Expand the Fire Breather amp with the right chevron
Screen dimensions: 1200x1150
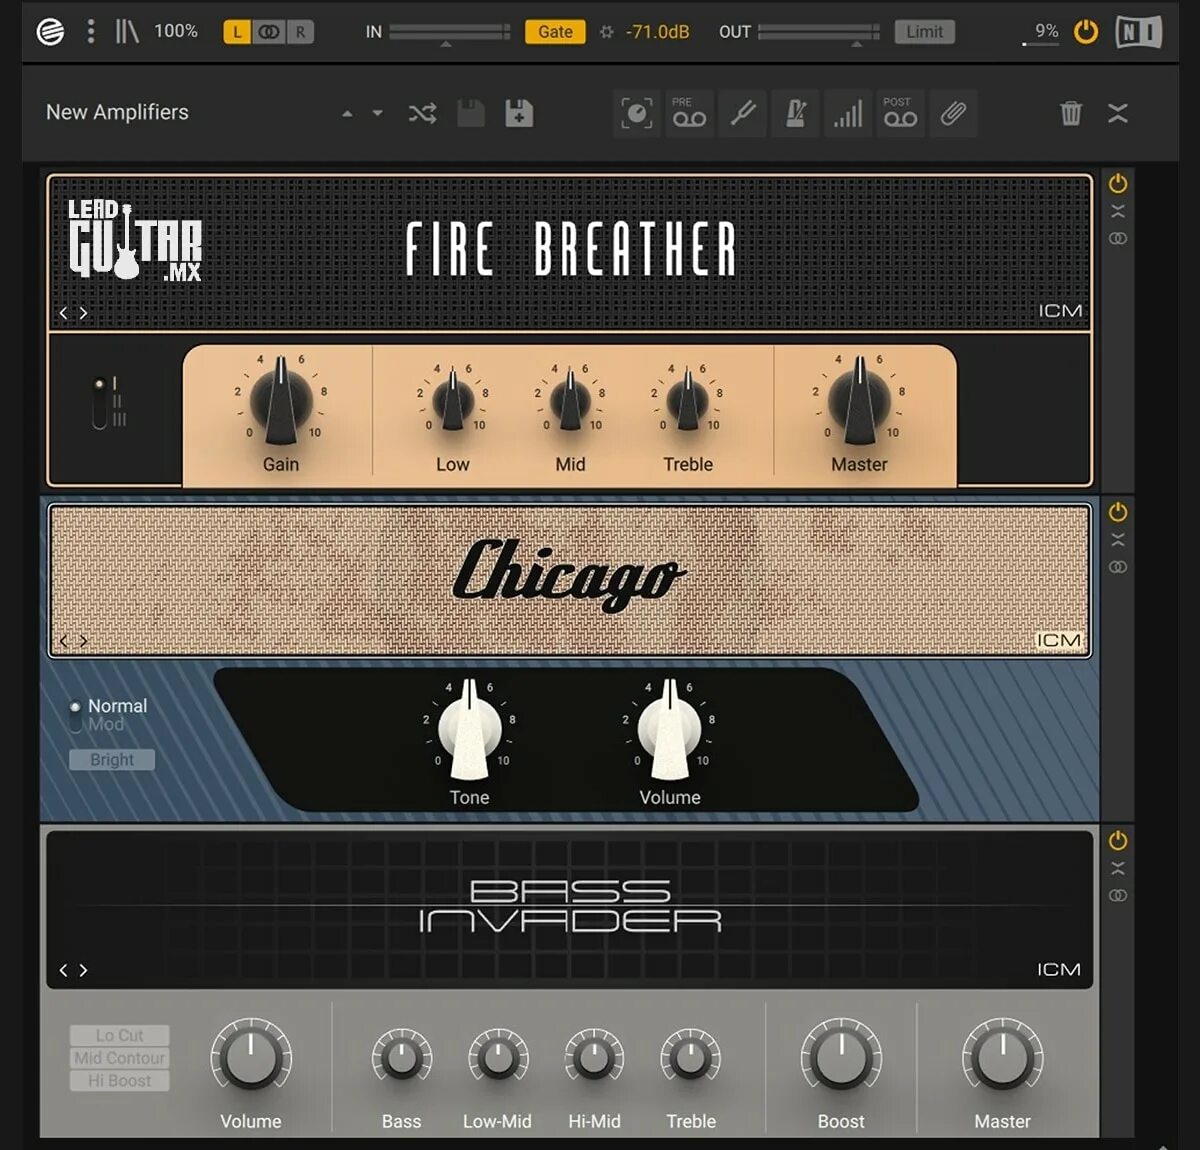(x=84, y=312)
